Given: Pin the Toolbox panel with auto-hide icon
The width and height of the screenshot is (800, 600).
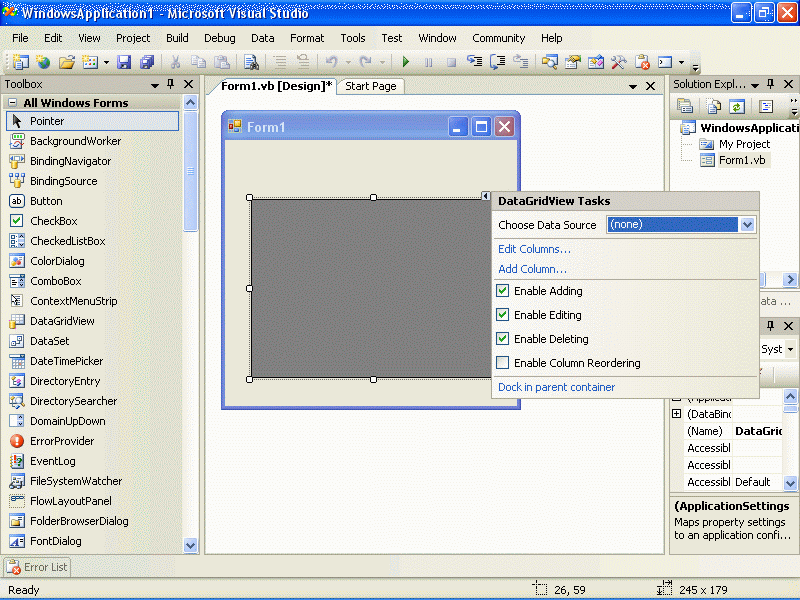Looking at the screenshot, I should [170, 84].
